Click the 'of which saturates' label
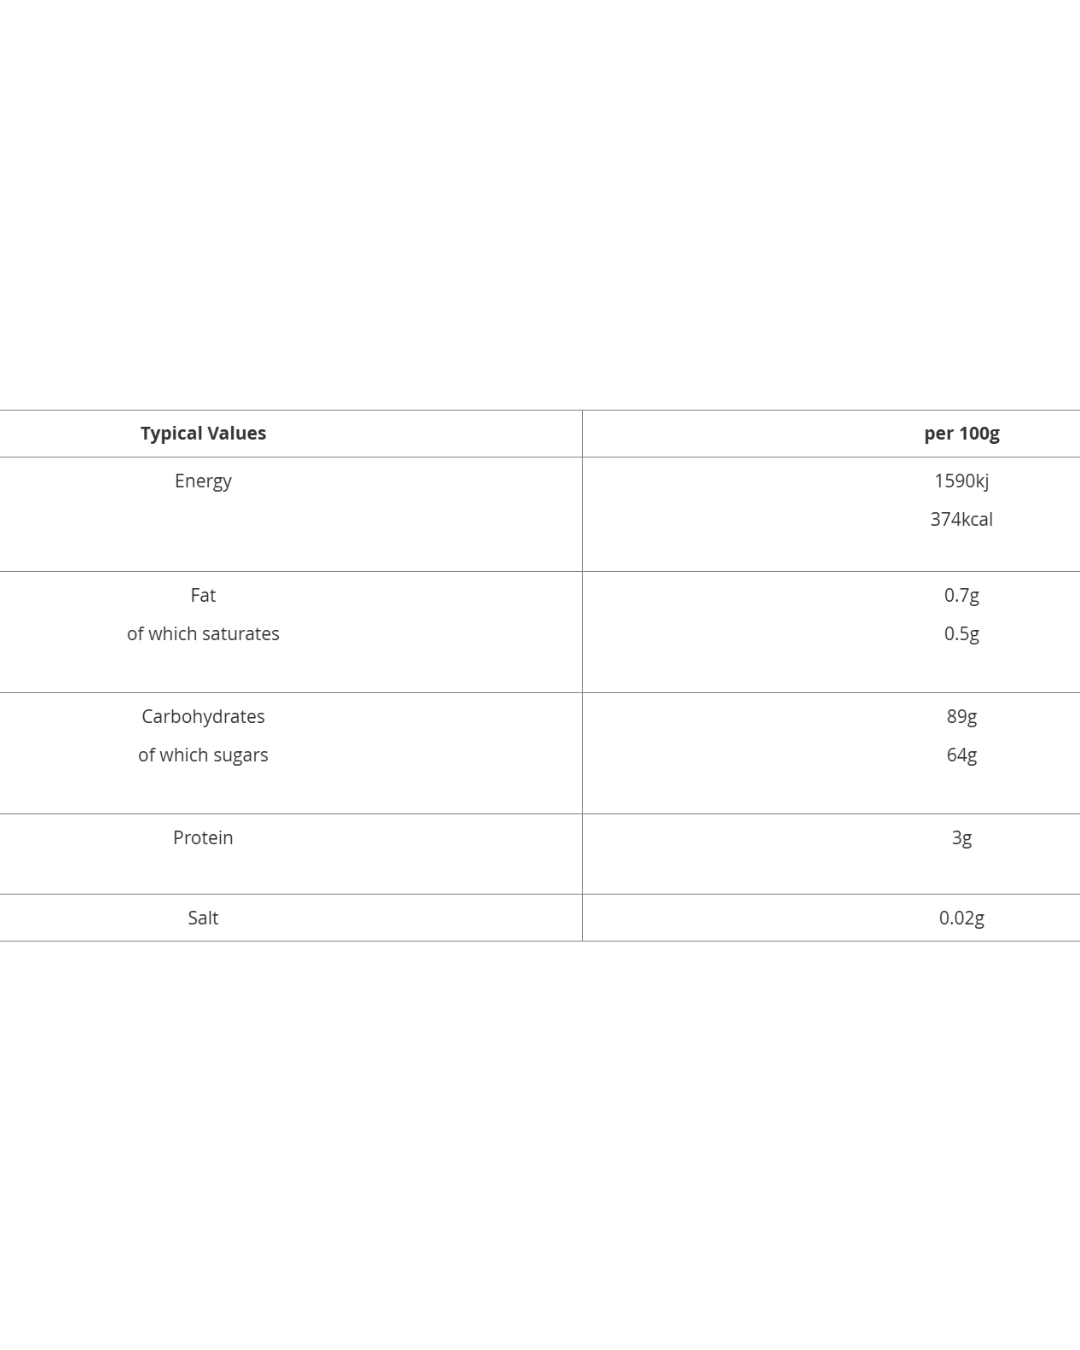The image size is (1080, 1350). click(x=203, y=634)
